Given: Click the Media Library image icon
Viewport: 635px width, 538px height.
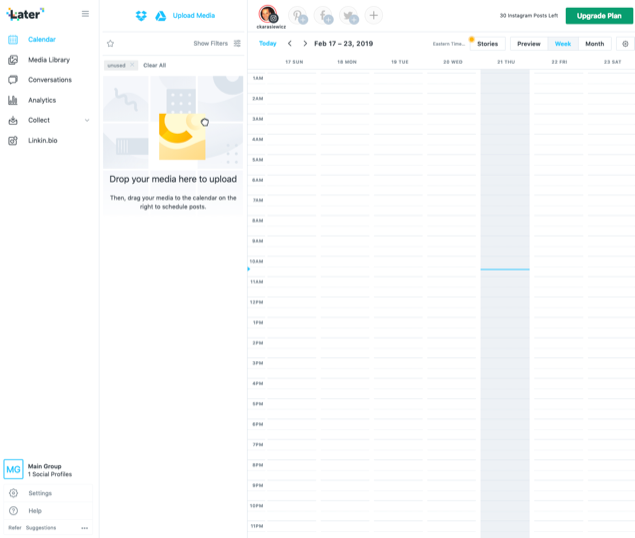Looking at the screenshot, I should coord(13,60).
